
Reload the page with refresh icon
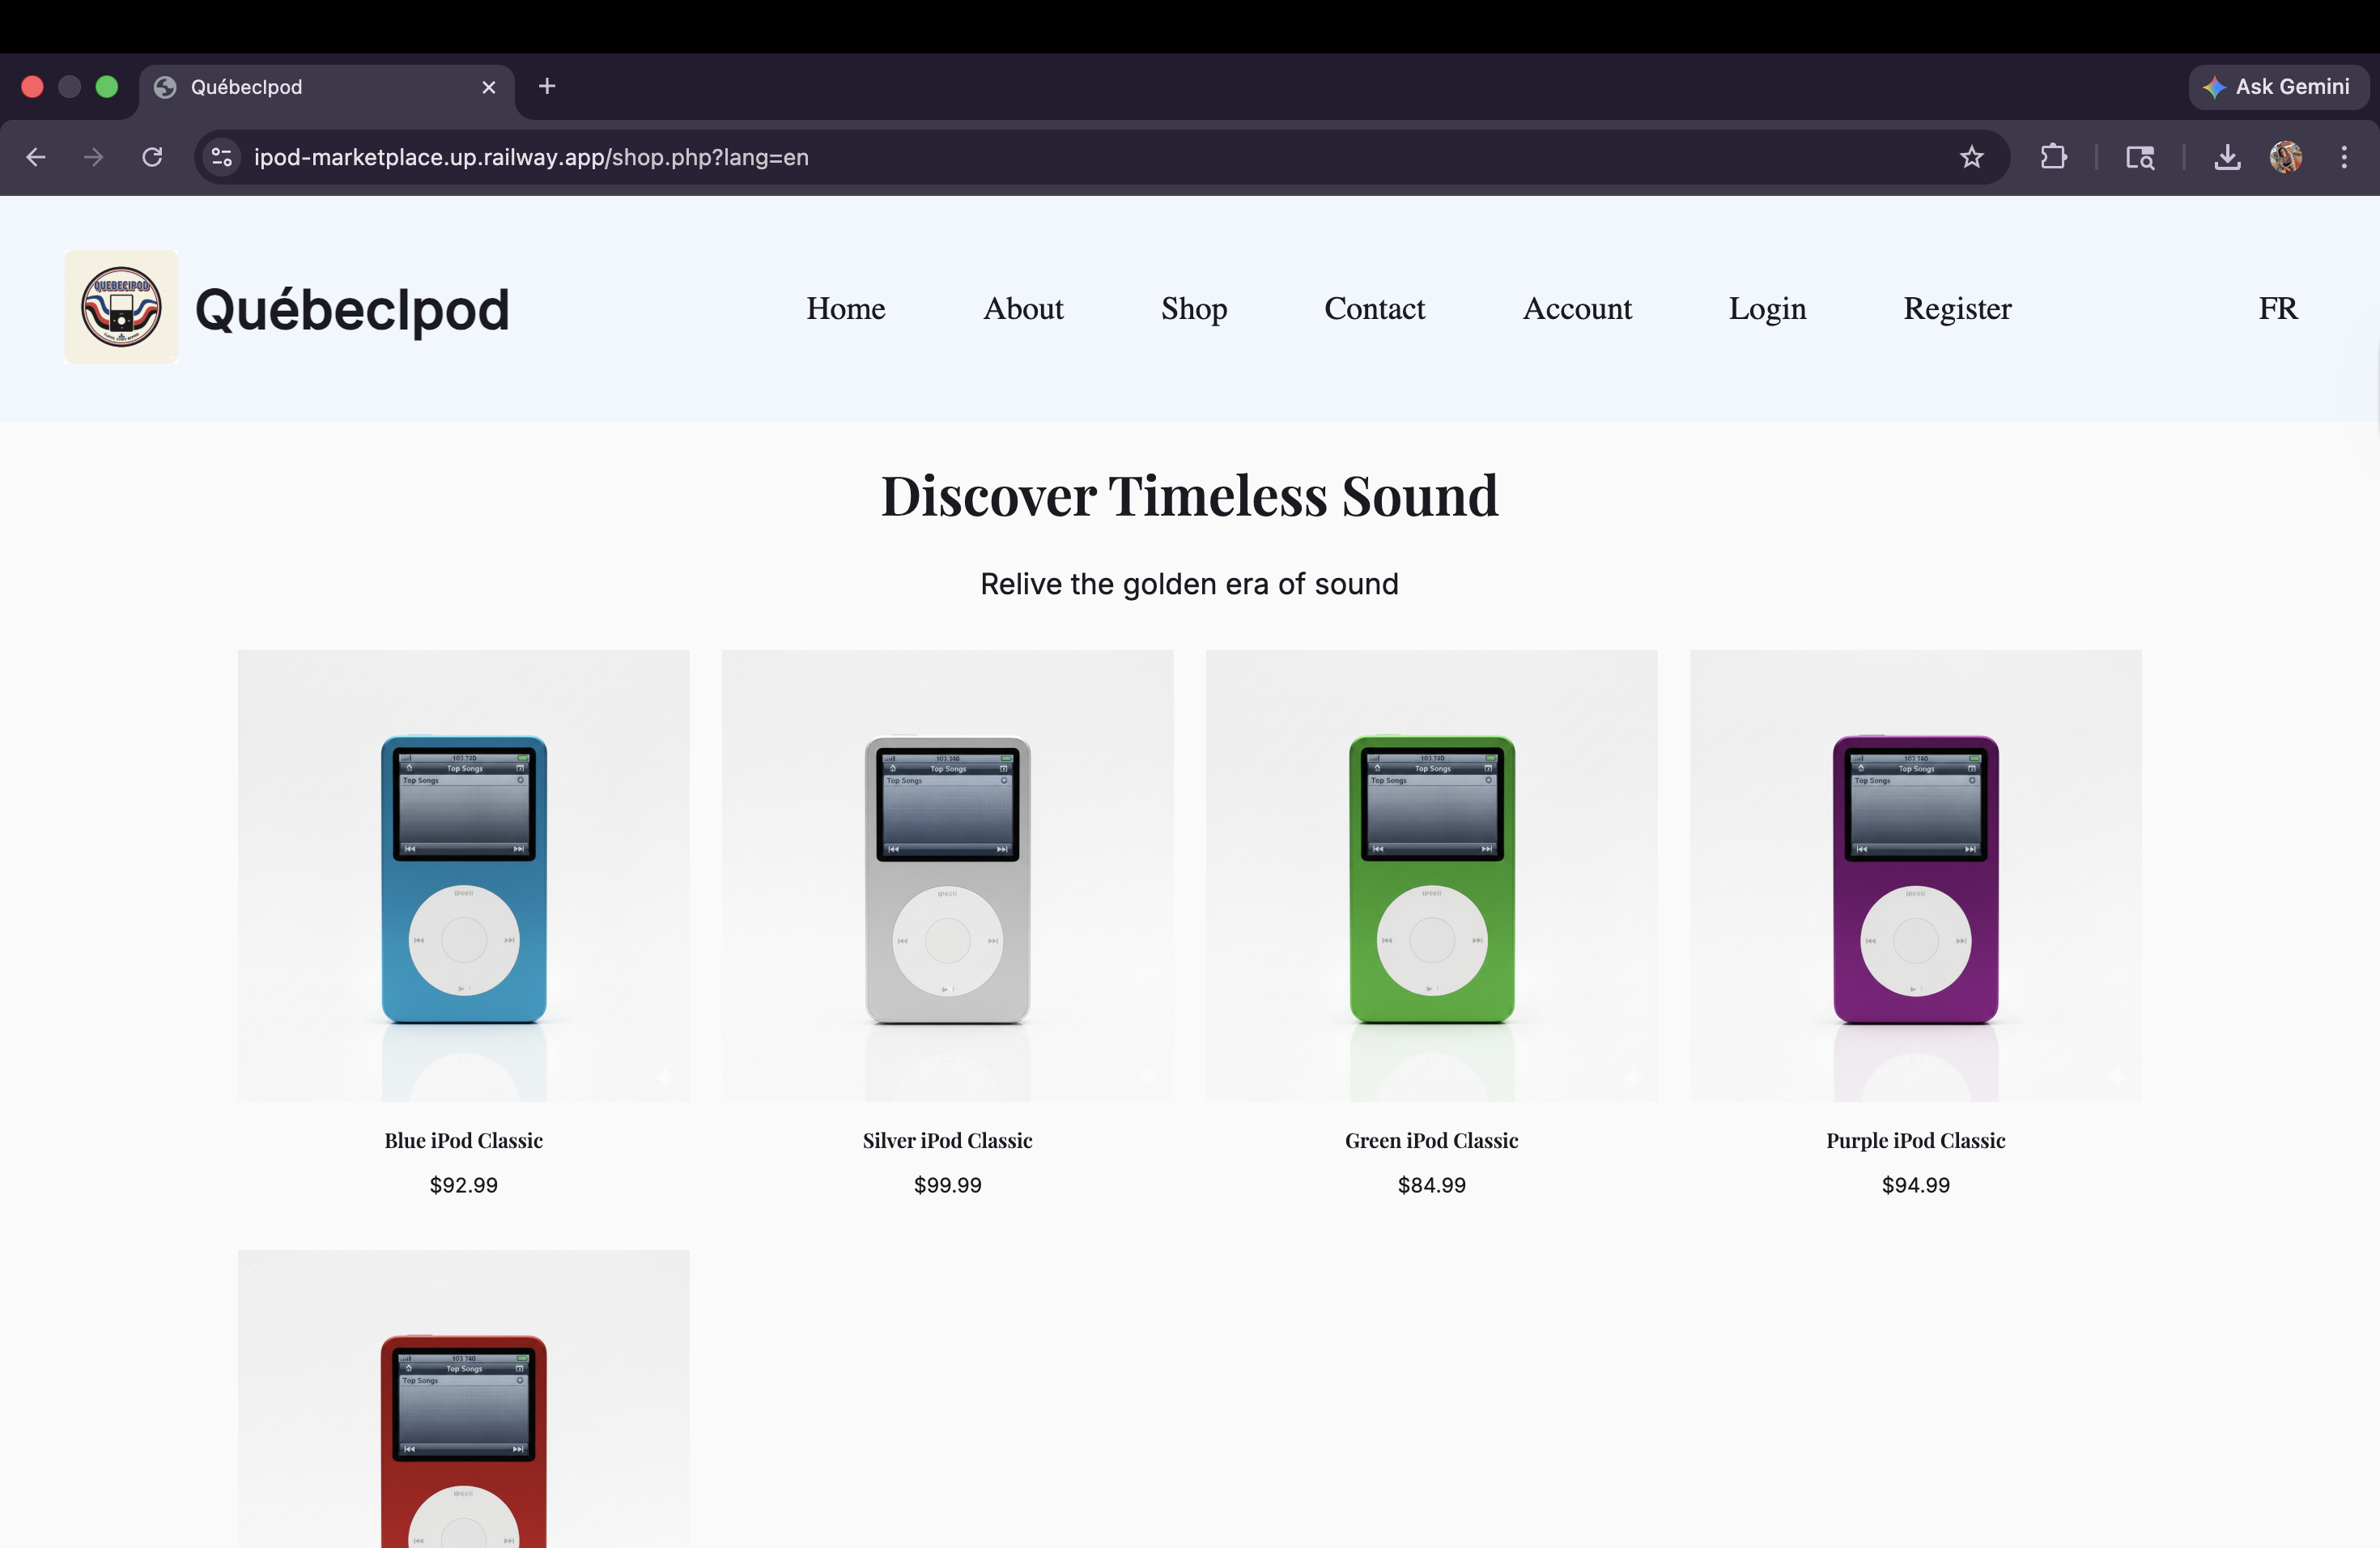152,157
